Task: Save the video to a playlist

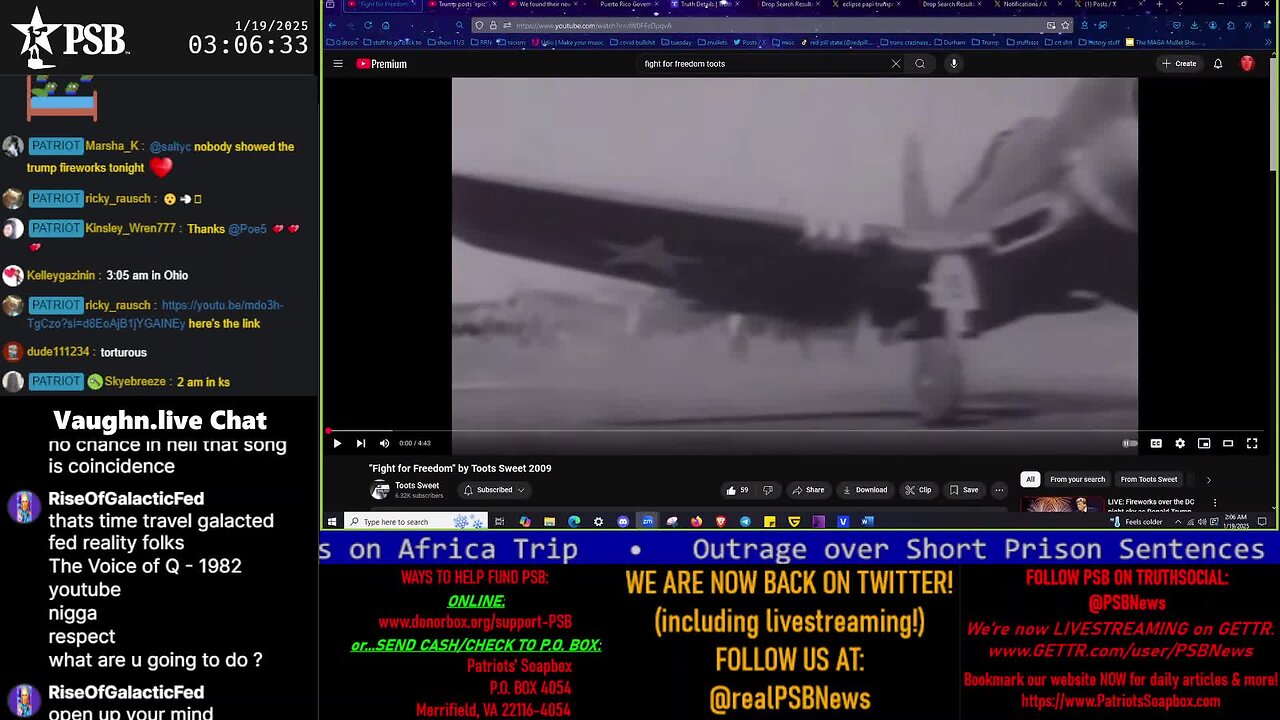Action: click(964, 490)
